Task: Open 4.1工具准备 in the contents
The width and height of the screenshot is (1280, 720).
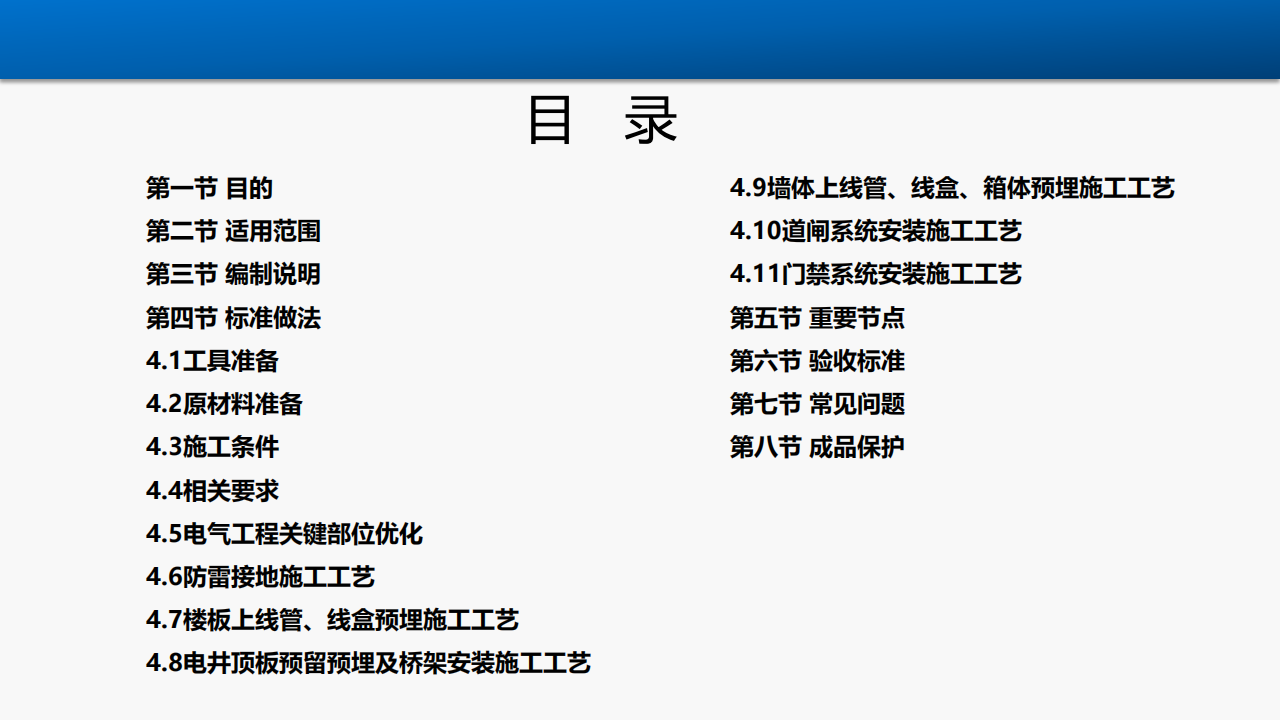Action: tap(212, 361)
